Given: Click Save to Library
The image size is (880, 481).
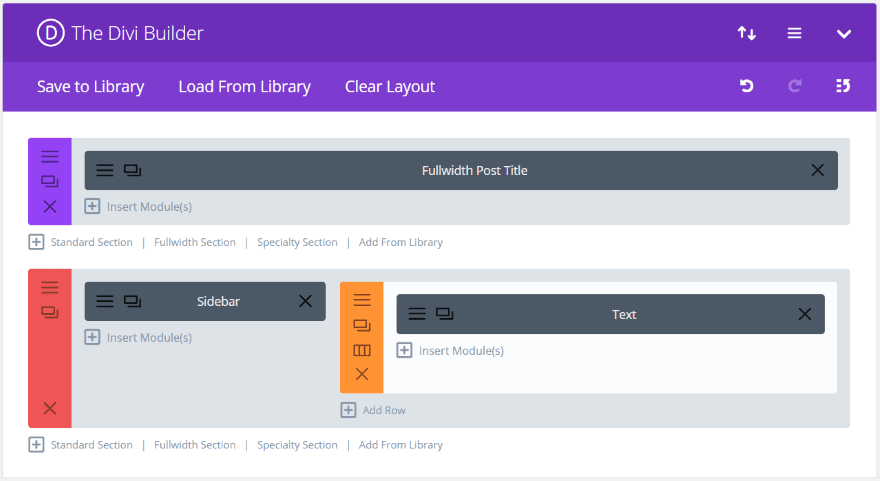Looking at the screenshot, I should pyautogui.click(x=90, y=87).
